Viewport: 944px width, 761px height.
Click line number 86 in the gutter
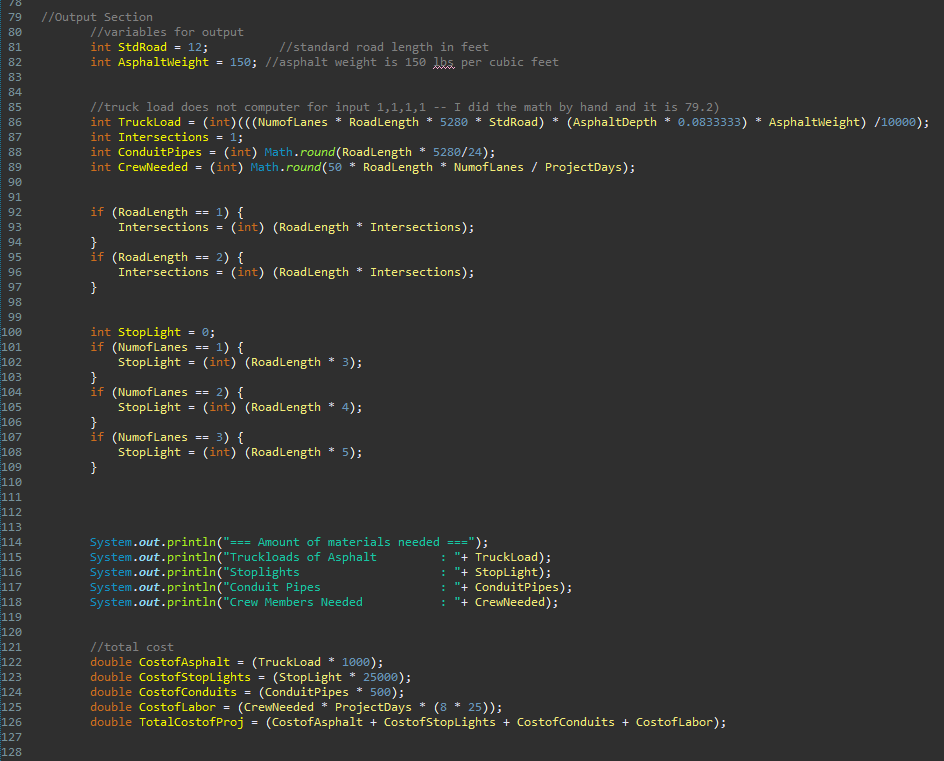click(14, 122)
